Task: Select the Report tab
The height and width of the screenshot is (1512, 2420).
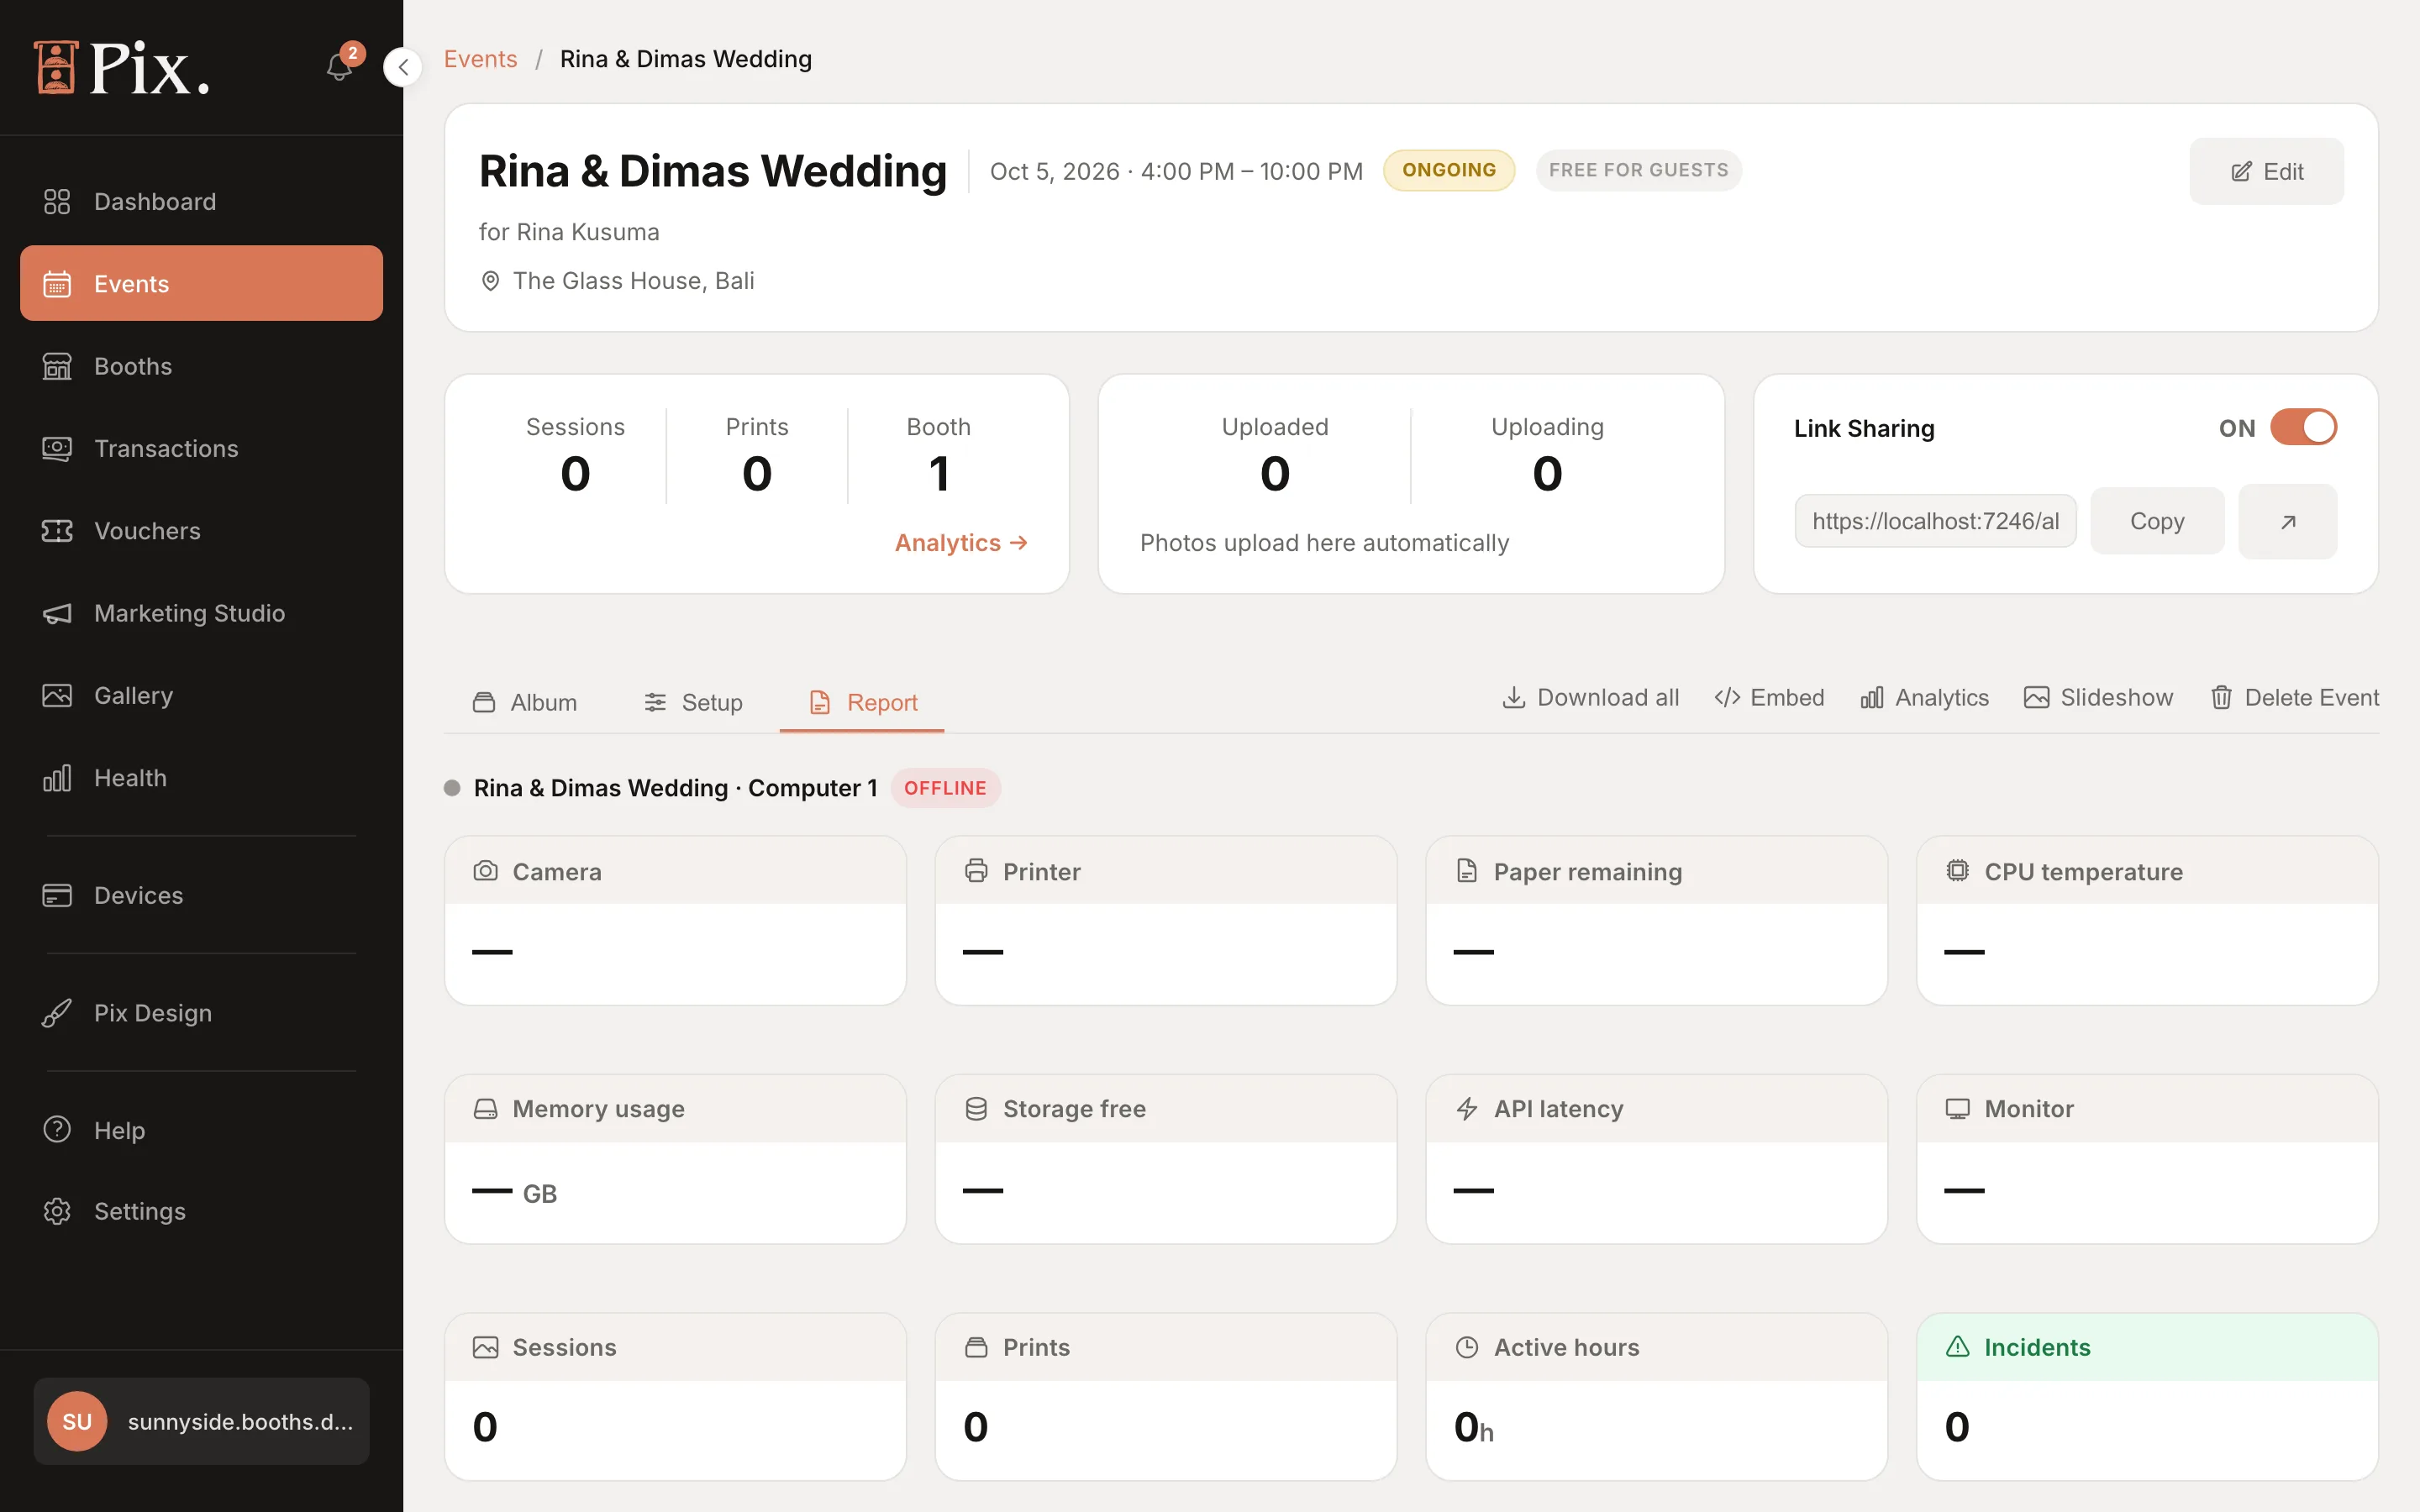Action: (x=862, y=703)
